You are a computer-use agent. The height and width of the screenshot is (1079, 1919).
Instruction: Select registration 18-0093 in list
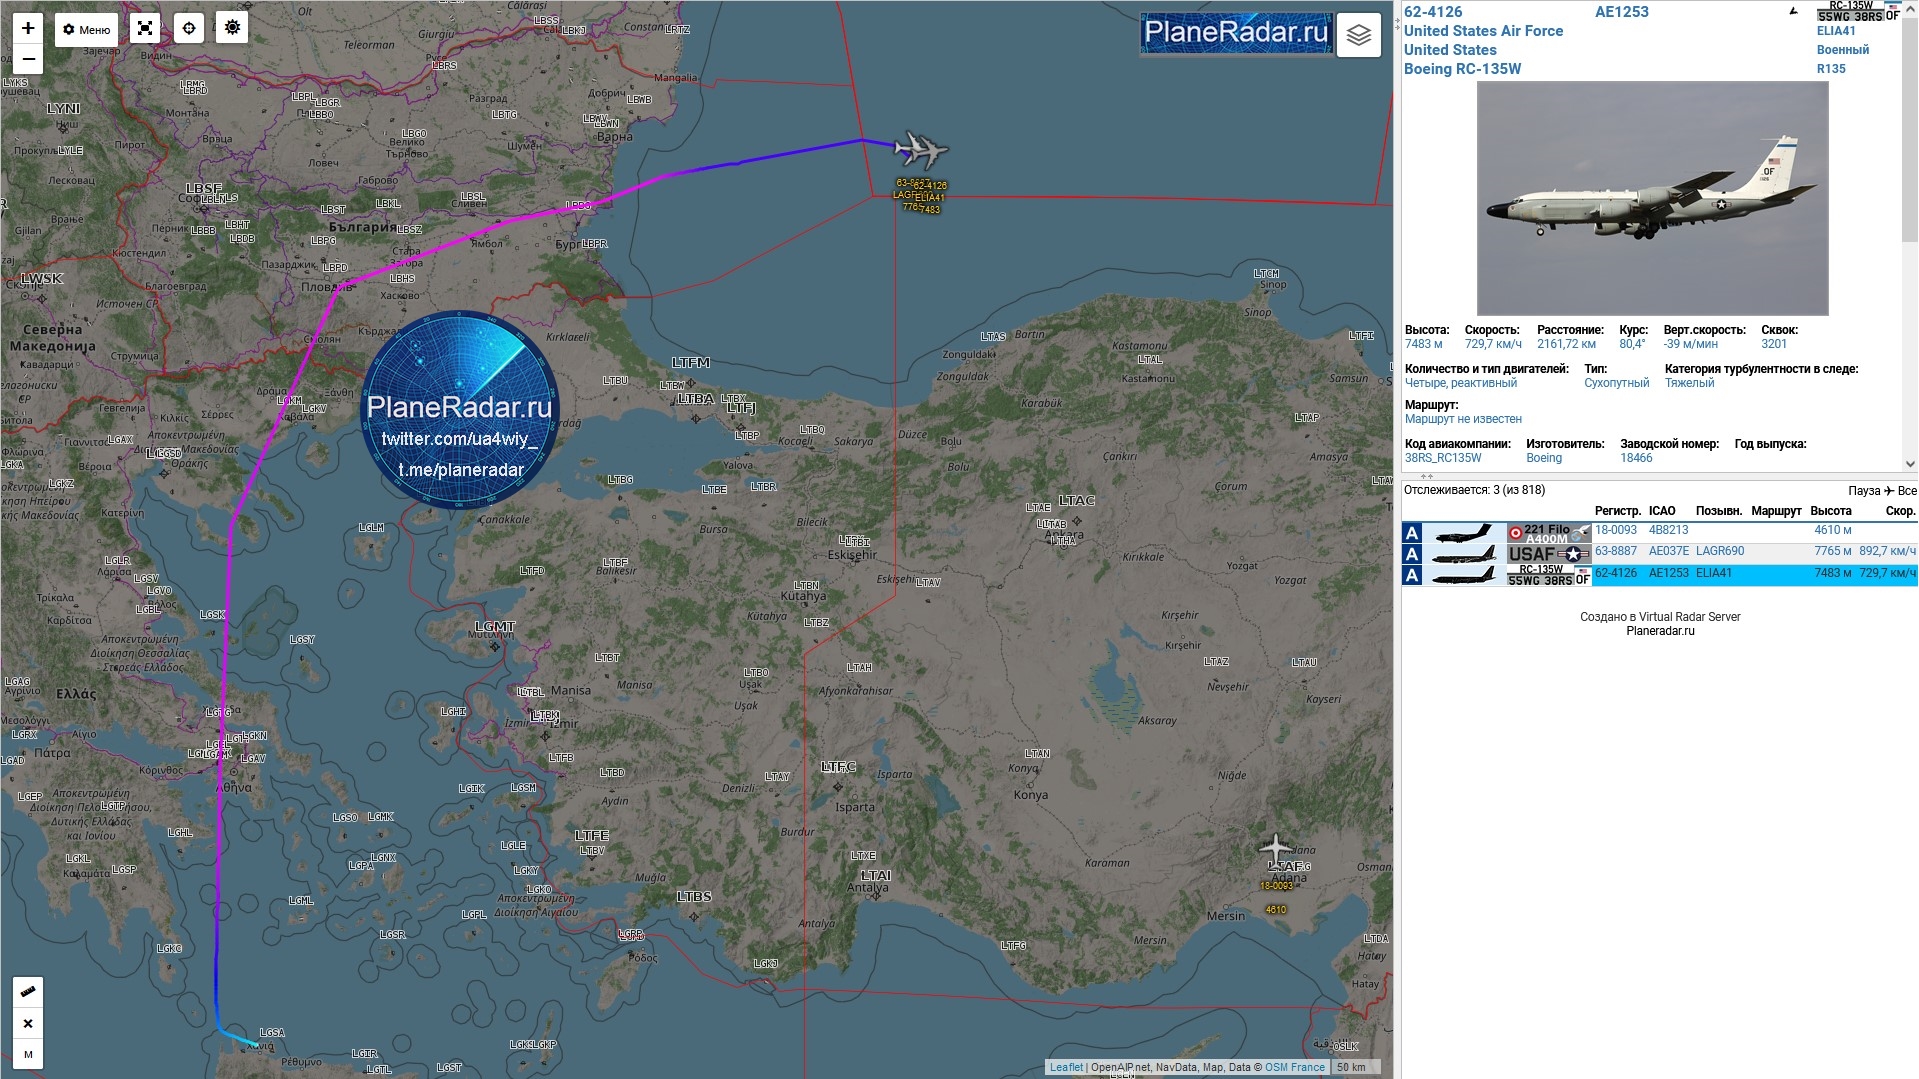1616,530
